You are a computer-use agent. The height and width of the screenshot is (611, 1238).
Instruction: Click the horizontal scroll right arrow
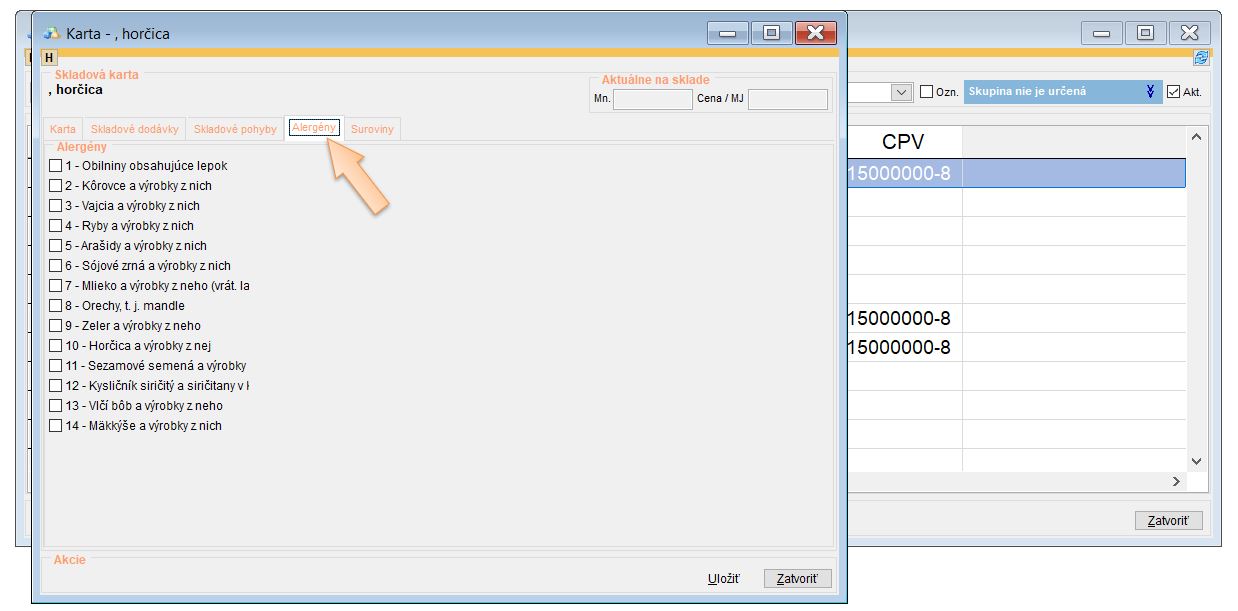[x=1177, y=482]
